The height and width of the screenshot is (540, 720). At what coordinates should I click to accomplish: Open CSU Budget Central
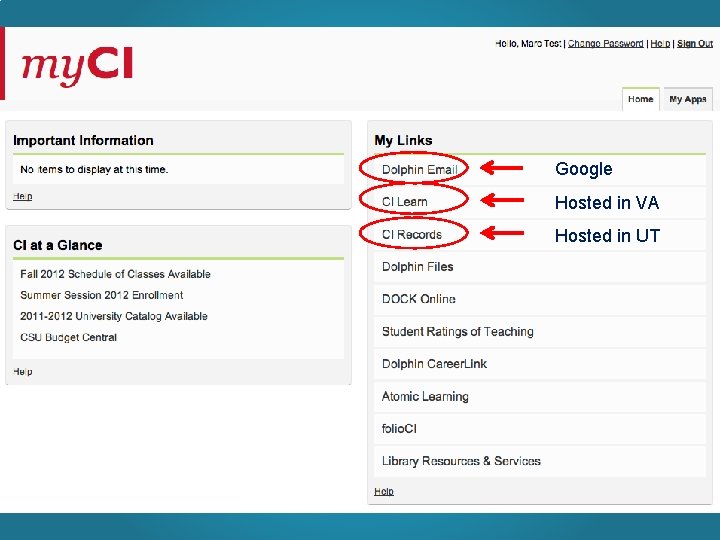pos(68,338)
